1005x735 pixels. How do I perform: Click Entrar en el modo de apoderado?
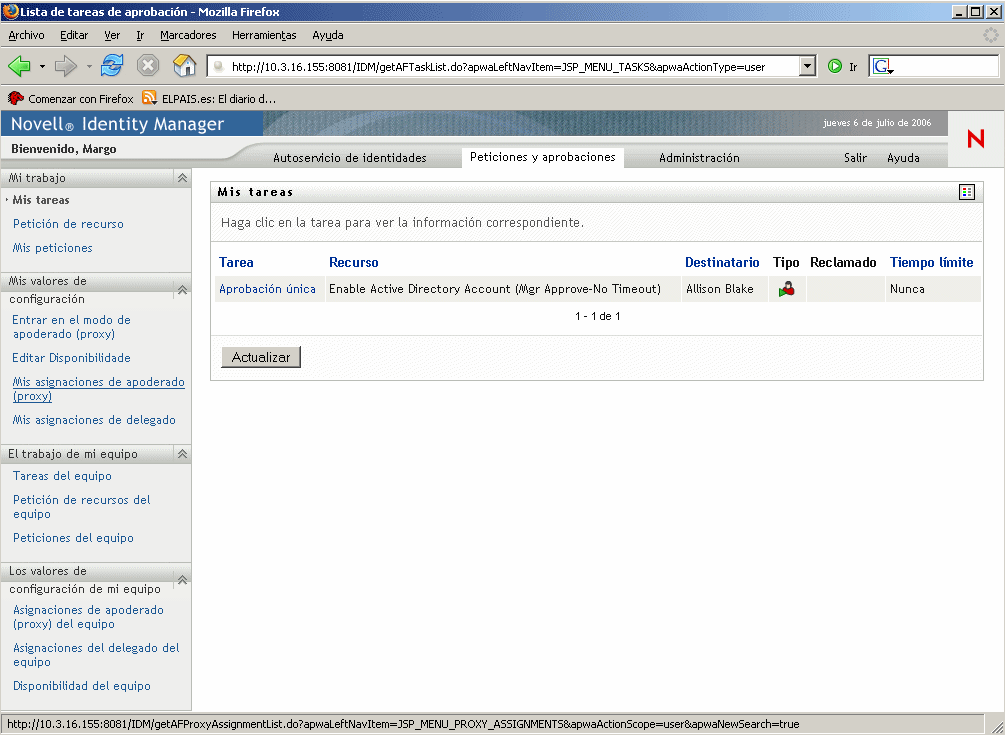[x=71, y=327]
